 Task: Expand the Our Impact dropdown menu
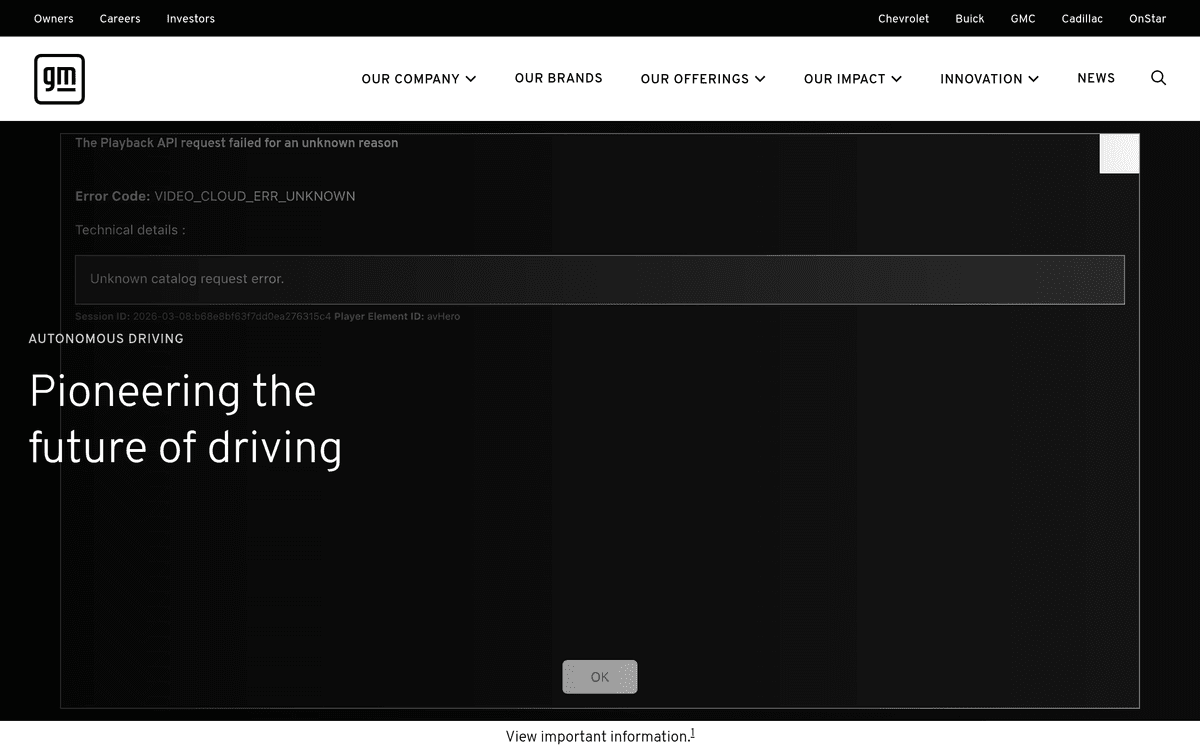click(x=852, y=79)
